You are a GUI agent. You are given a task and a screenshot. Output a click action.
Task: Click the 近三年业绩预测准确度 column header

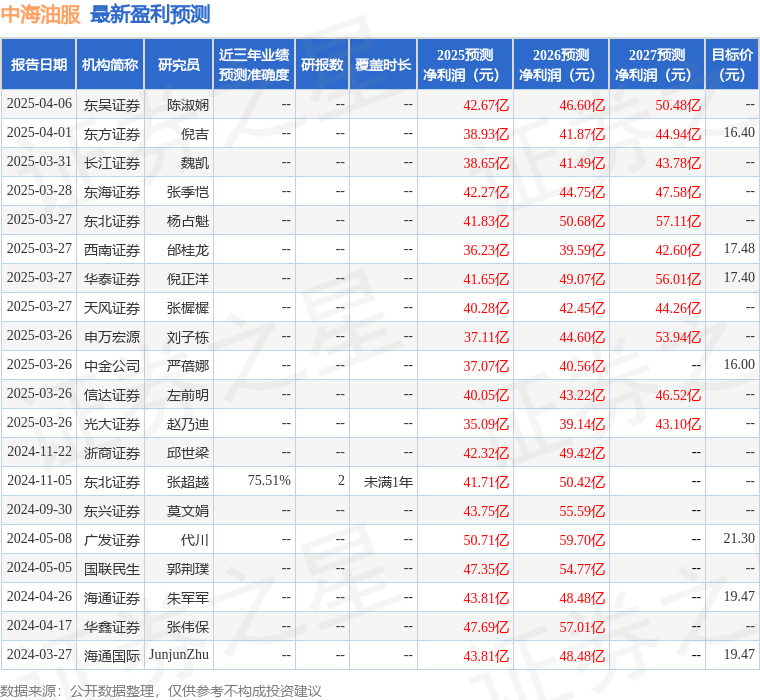(254, 64)
